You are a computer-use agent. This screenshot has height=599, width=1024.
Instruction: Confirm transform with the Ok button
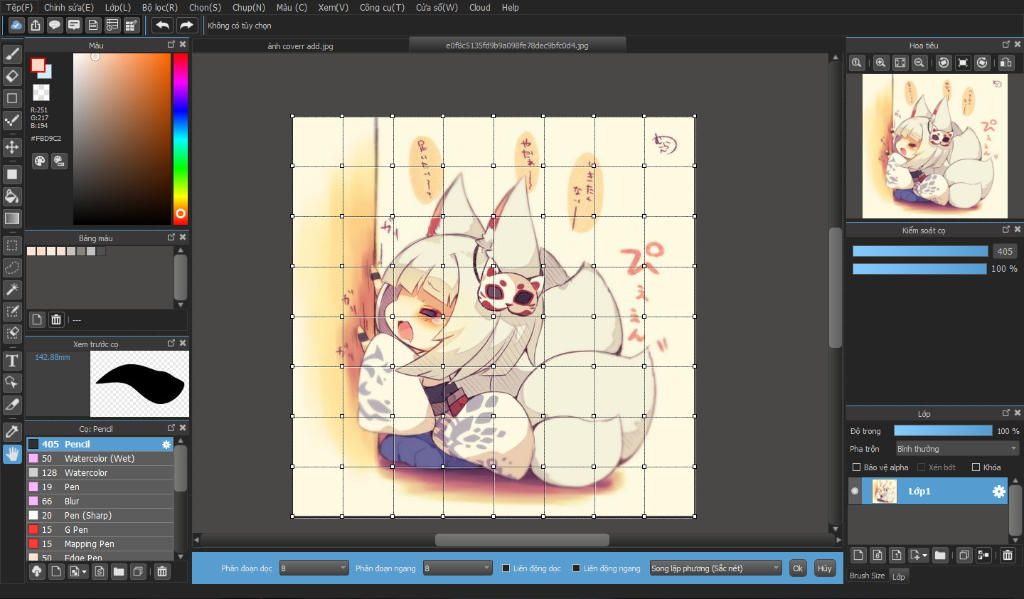click(797, 568)
